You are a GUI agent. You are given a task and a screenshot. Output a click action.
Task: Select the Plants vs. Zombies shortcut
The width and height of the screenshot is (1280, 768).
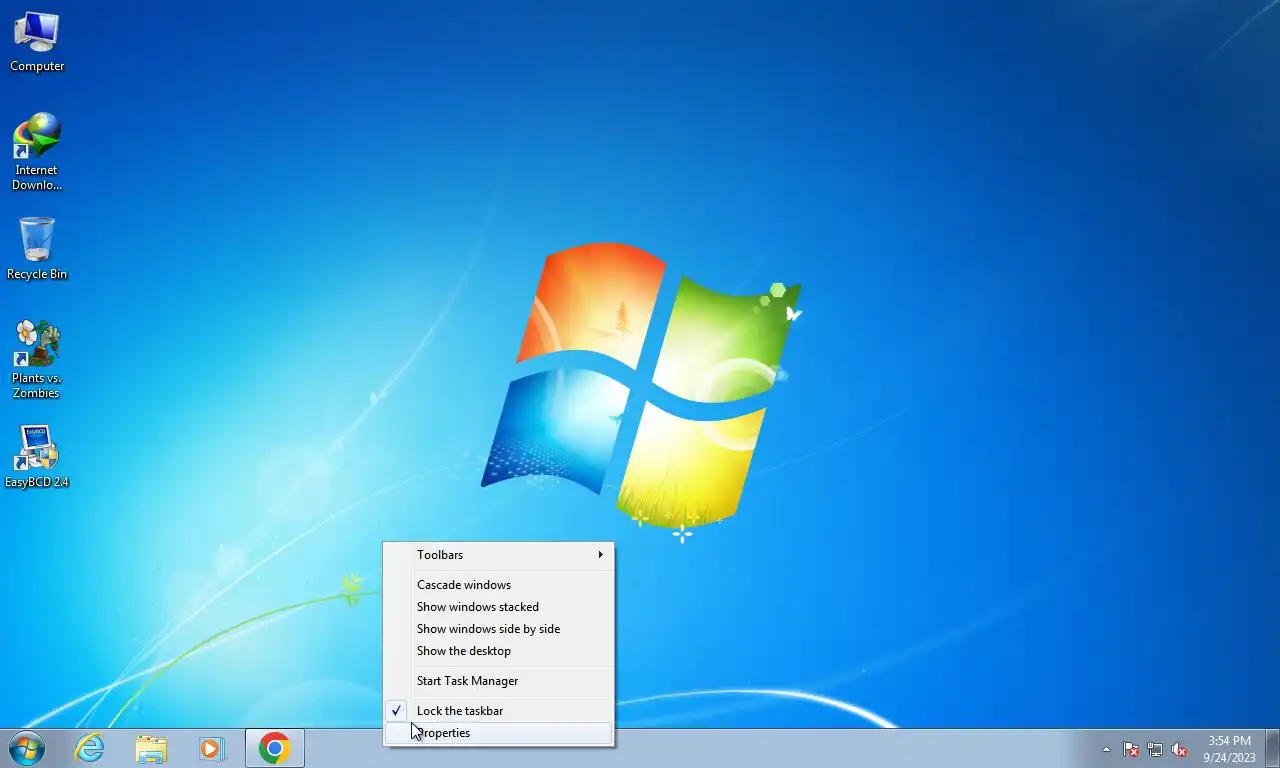(x=37, y=359)
